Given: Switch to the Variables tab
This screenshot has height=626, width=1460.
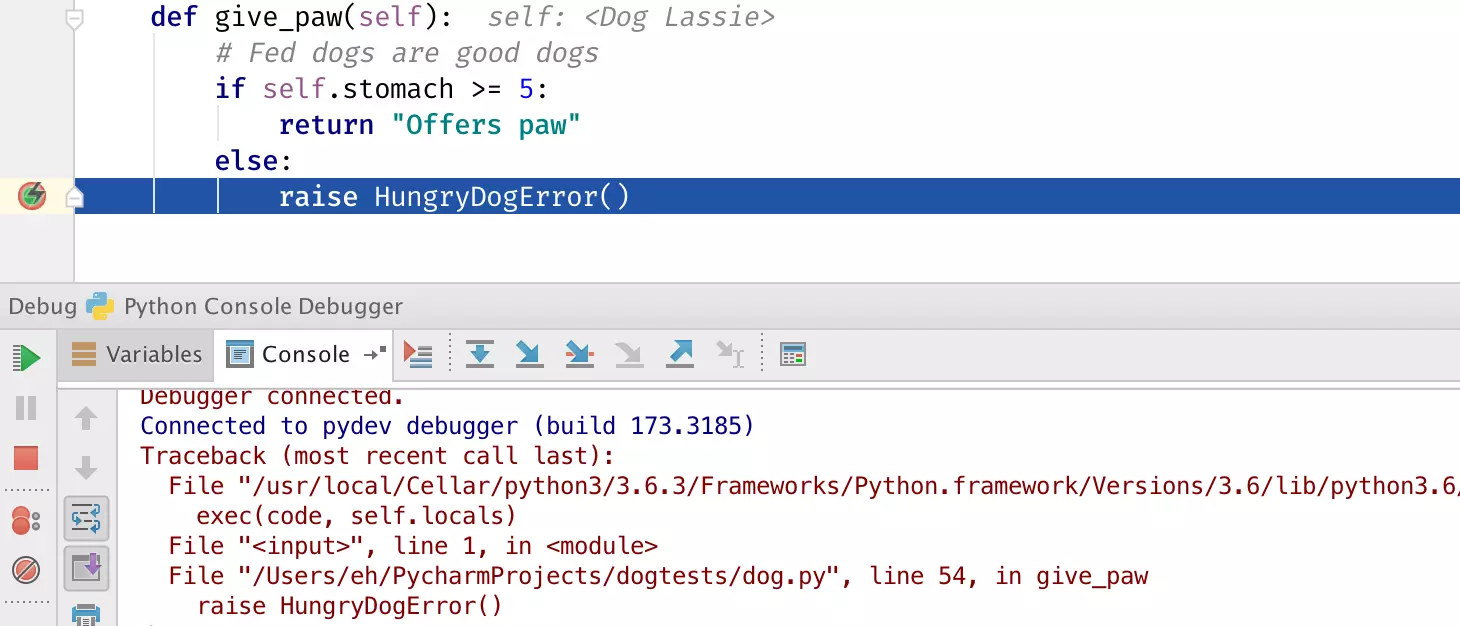Looking at the screenshot, I should pyautogui.click(x=138, y=354).
